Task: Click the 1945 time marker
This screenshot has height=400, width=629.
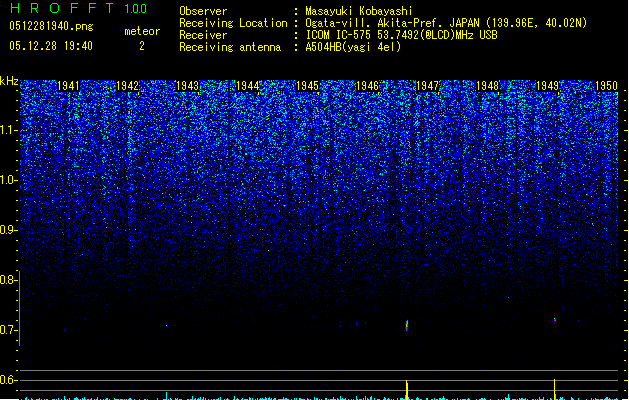Action: [x=307, y=86]
